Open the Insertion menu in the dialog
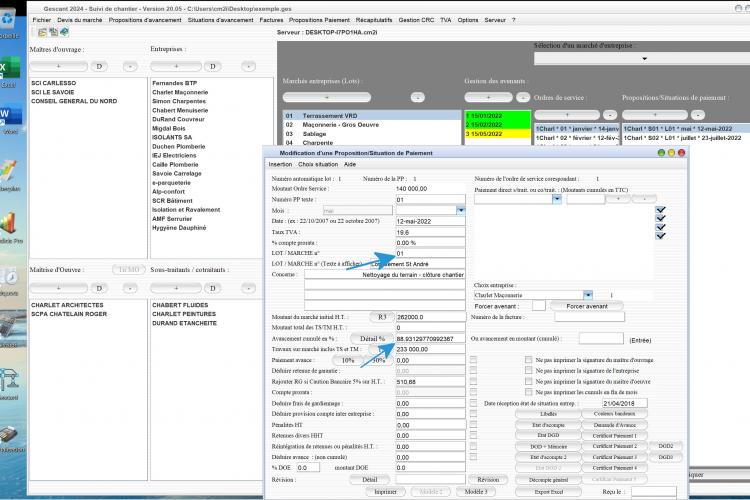750x500 pixels. 280,164
